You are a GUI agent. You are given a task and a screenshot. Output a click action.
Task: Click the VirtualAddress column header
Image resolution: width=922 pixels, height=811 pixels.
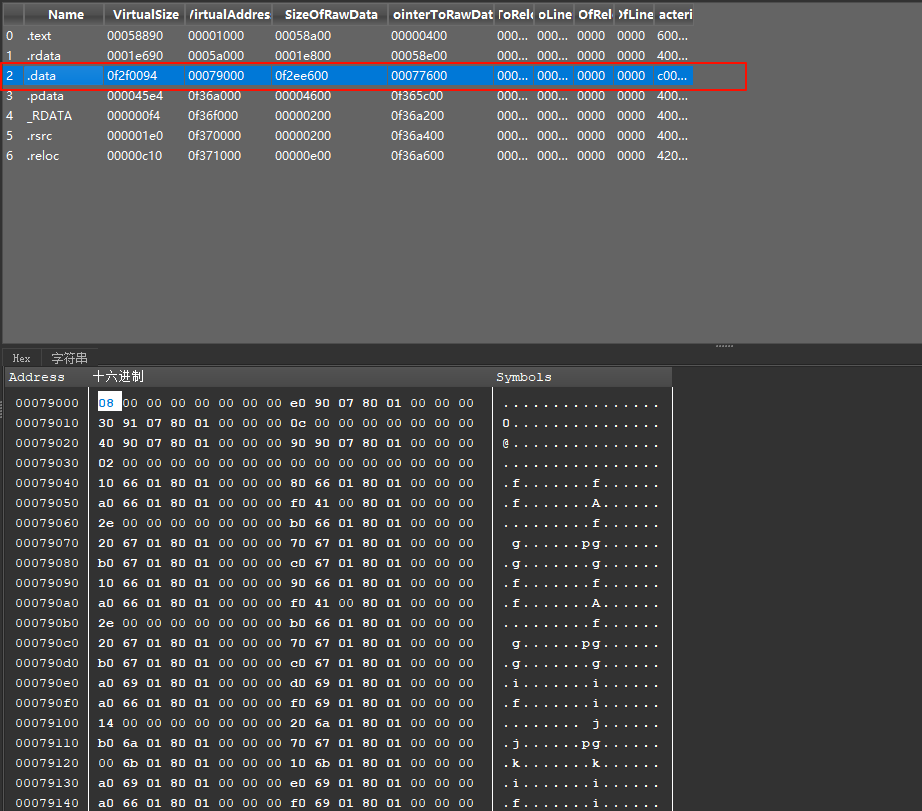[229, 15]
